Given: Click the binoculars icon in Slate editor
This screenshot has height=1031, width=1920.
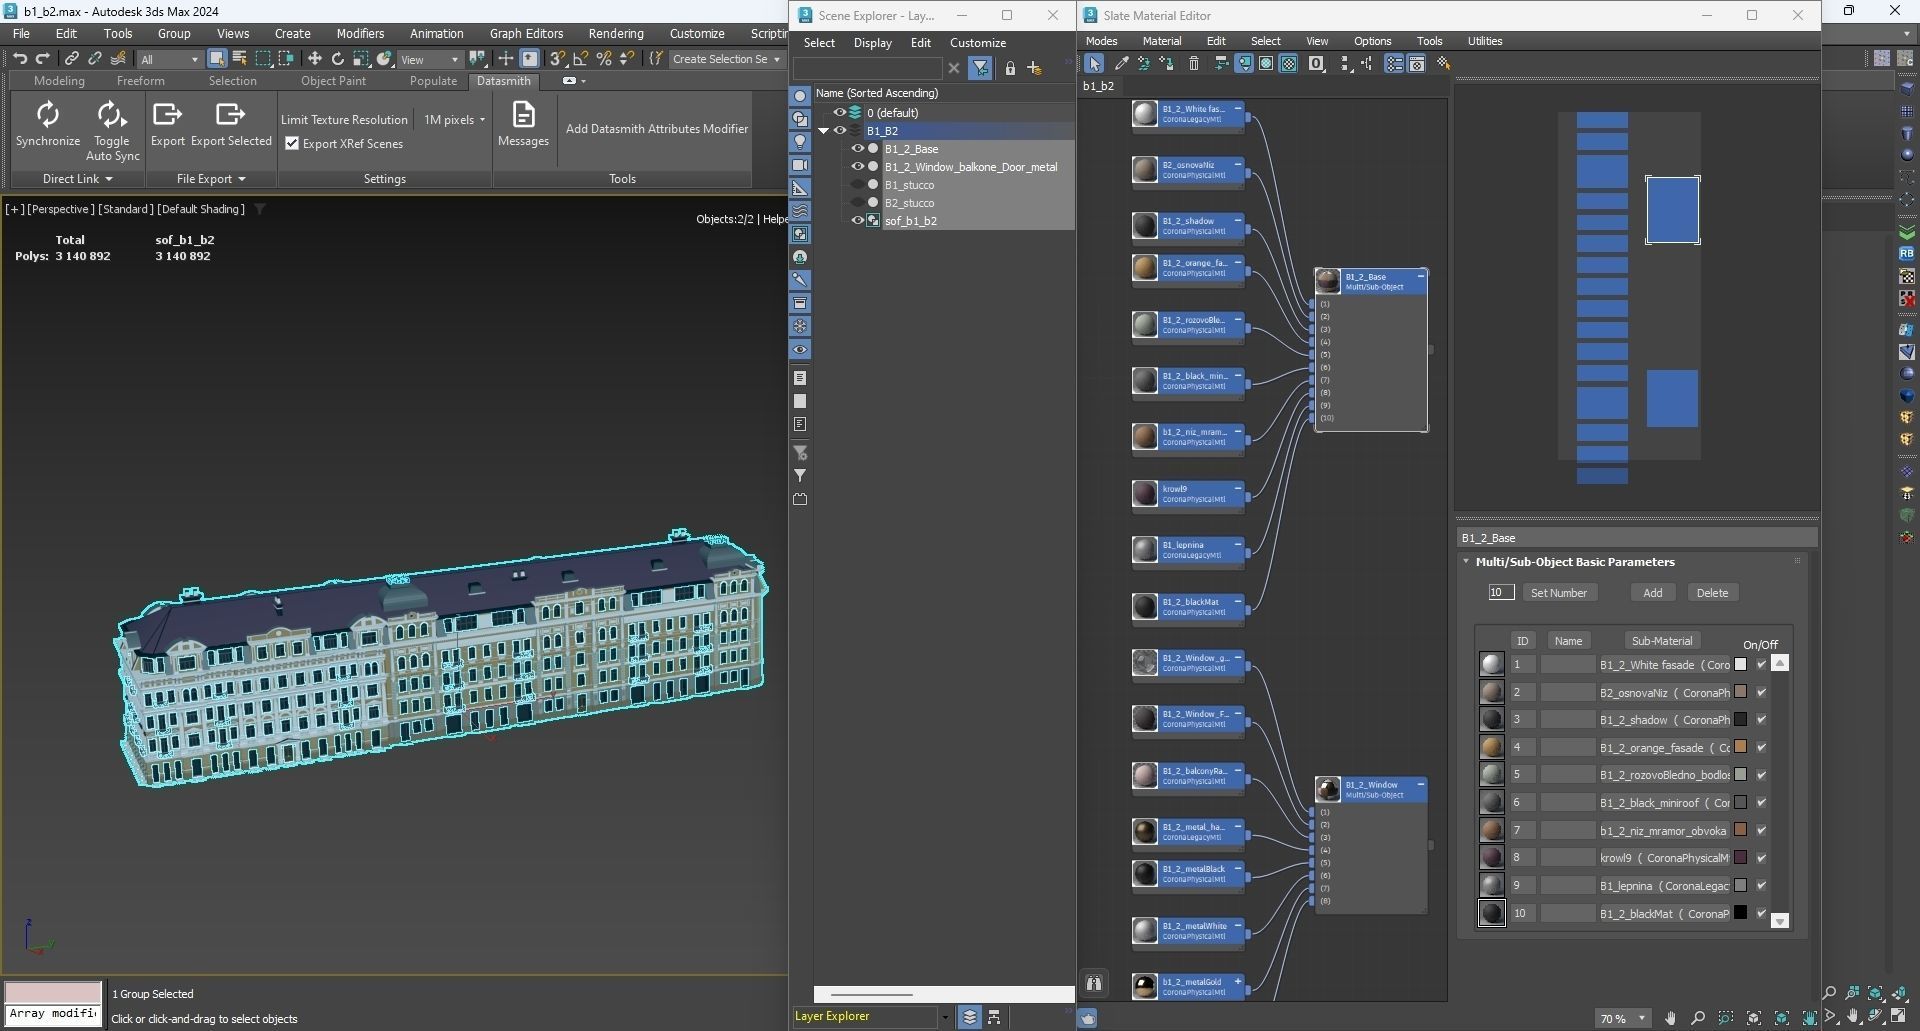Looking at the screenshot, I should (1094, 983).
